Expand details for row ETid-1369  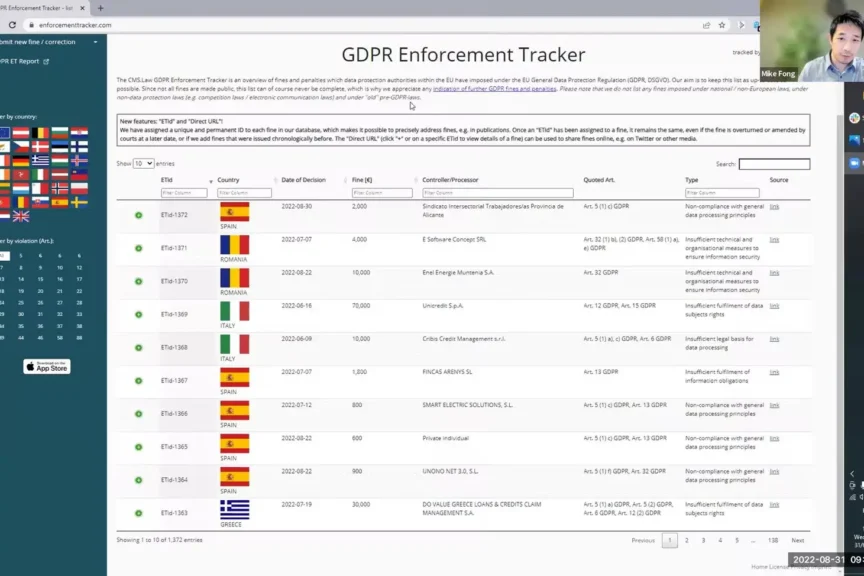click(x=138, y=314)
